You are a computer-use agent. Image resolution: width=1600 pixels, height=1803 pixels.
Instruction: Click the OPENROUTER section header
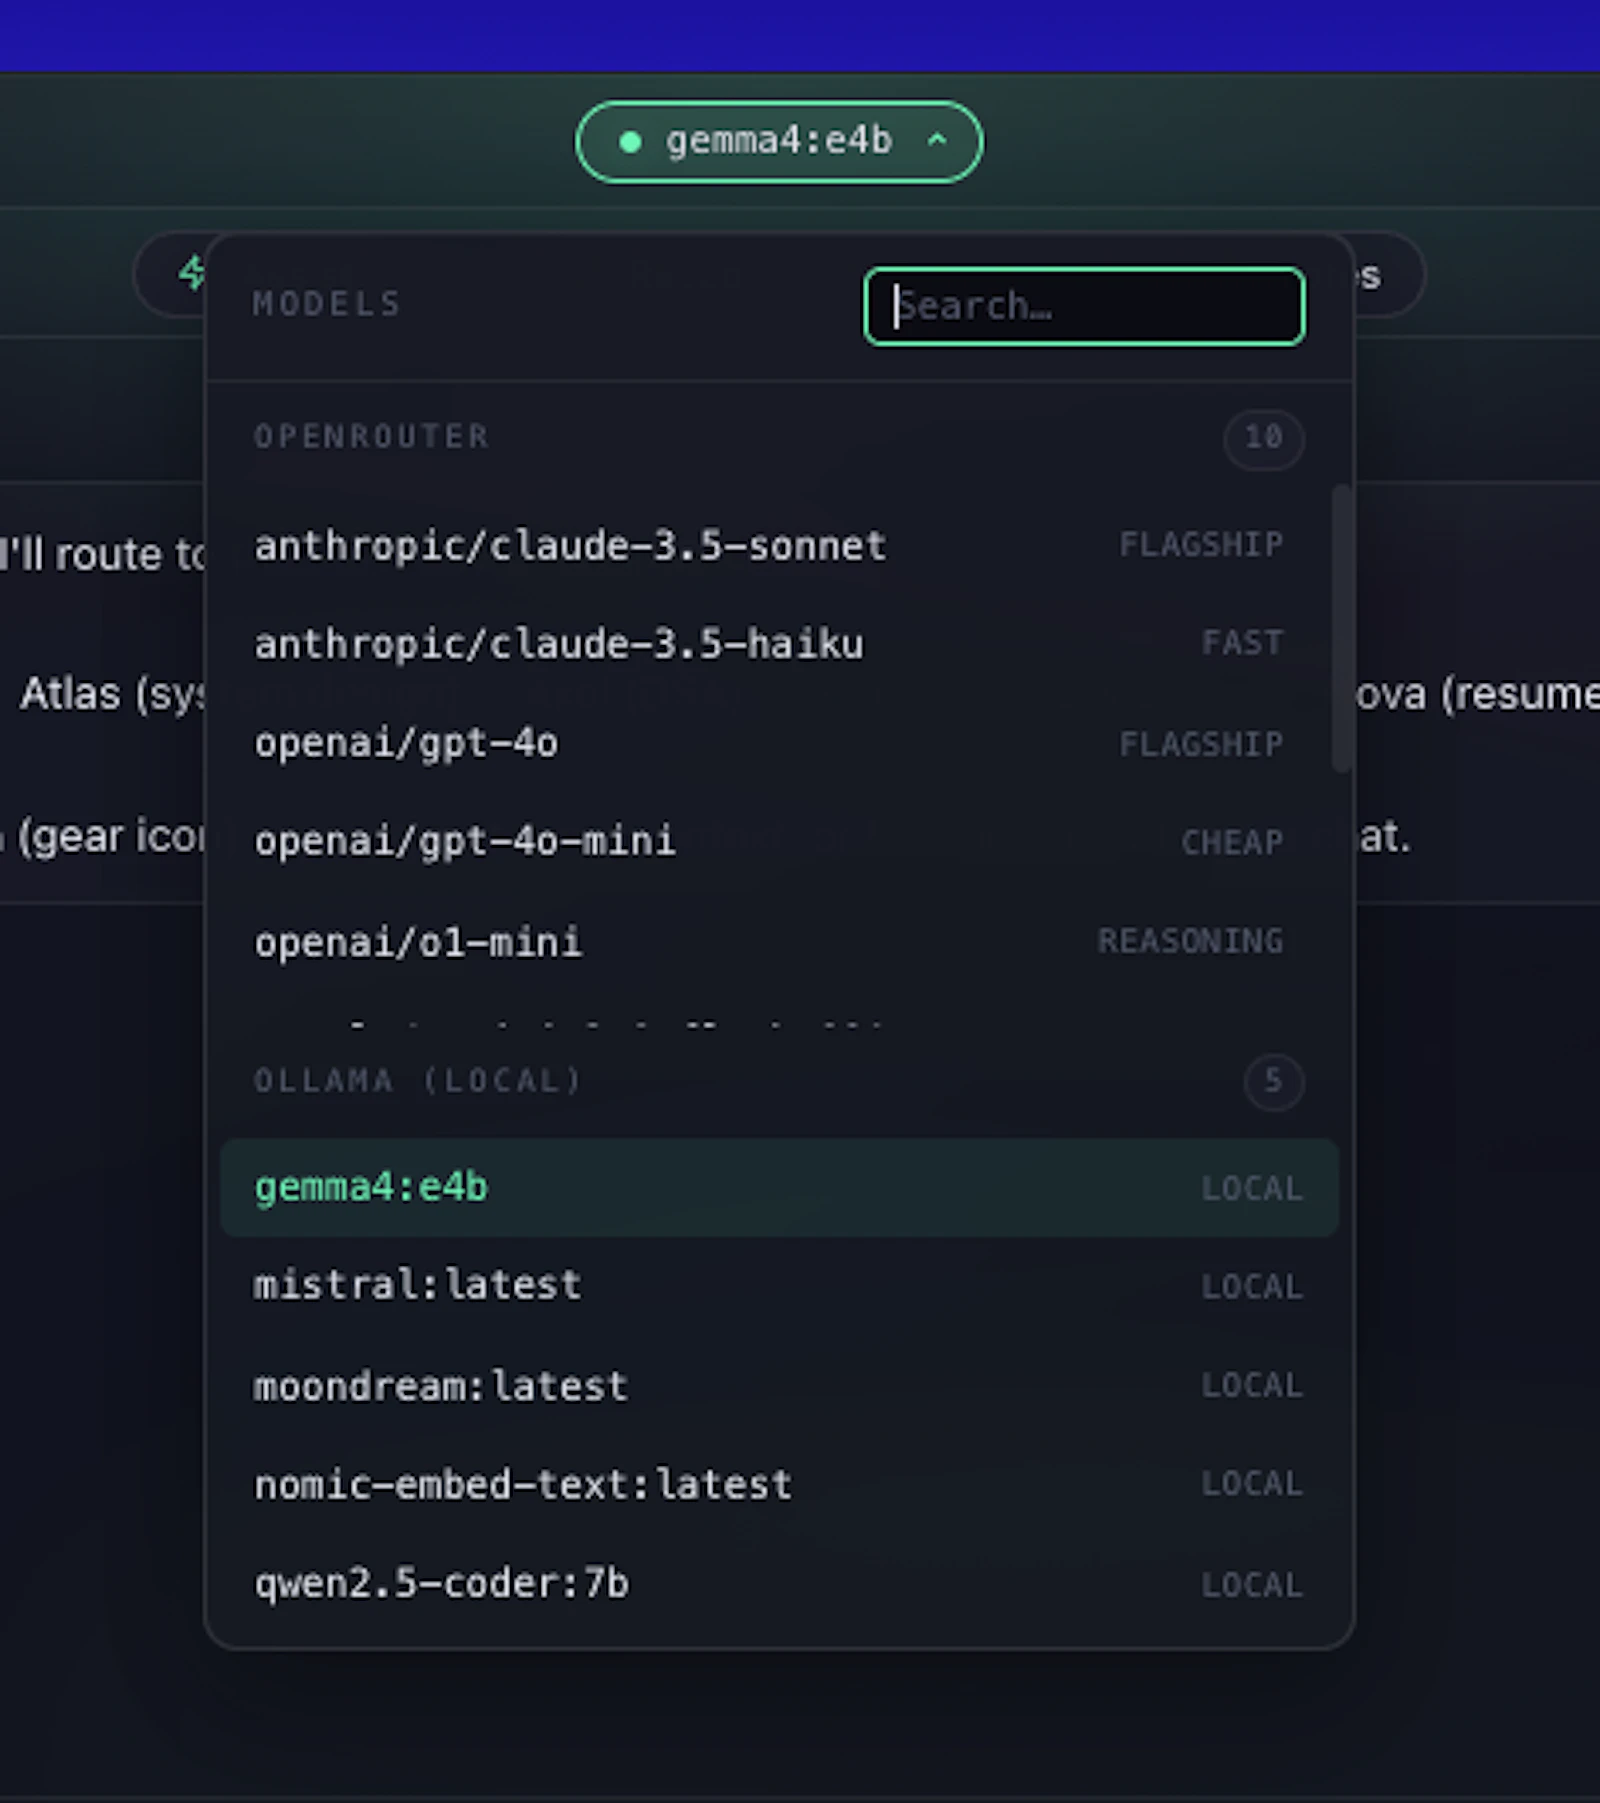tap(371, 437)
